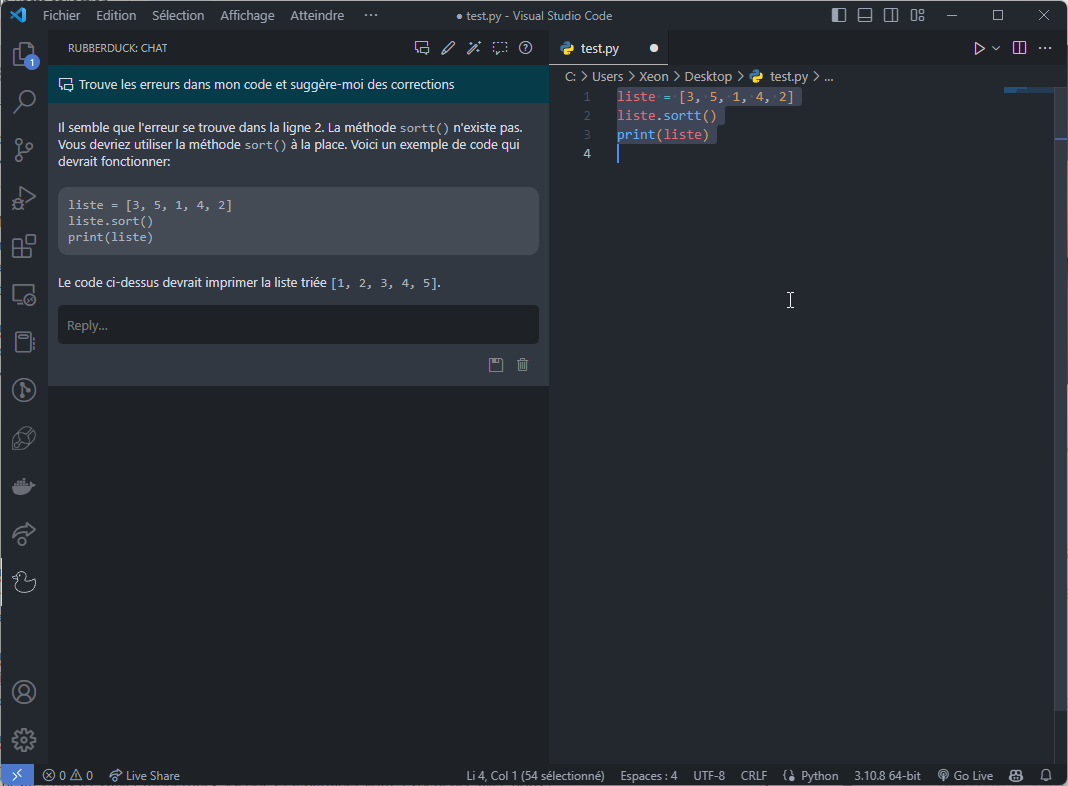
Task: Open Remote Explorer icon in activity bar
Action: (25, 294)
